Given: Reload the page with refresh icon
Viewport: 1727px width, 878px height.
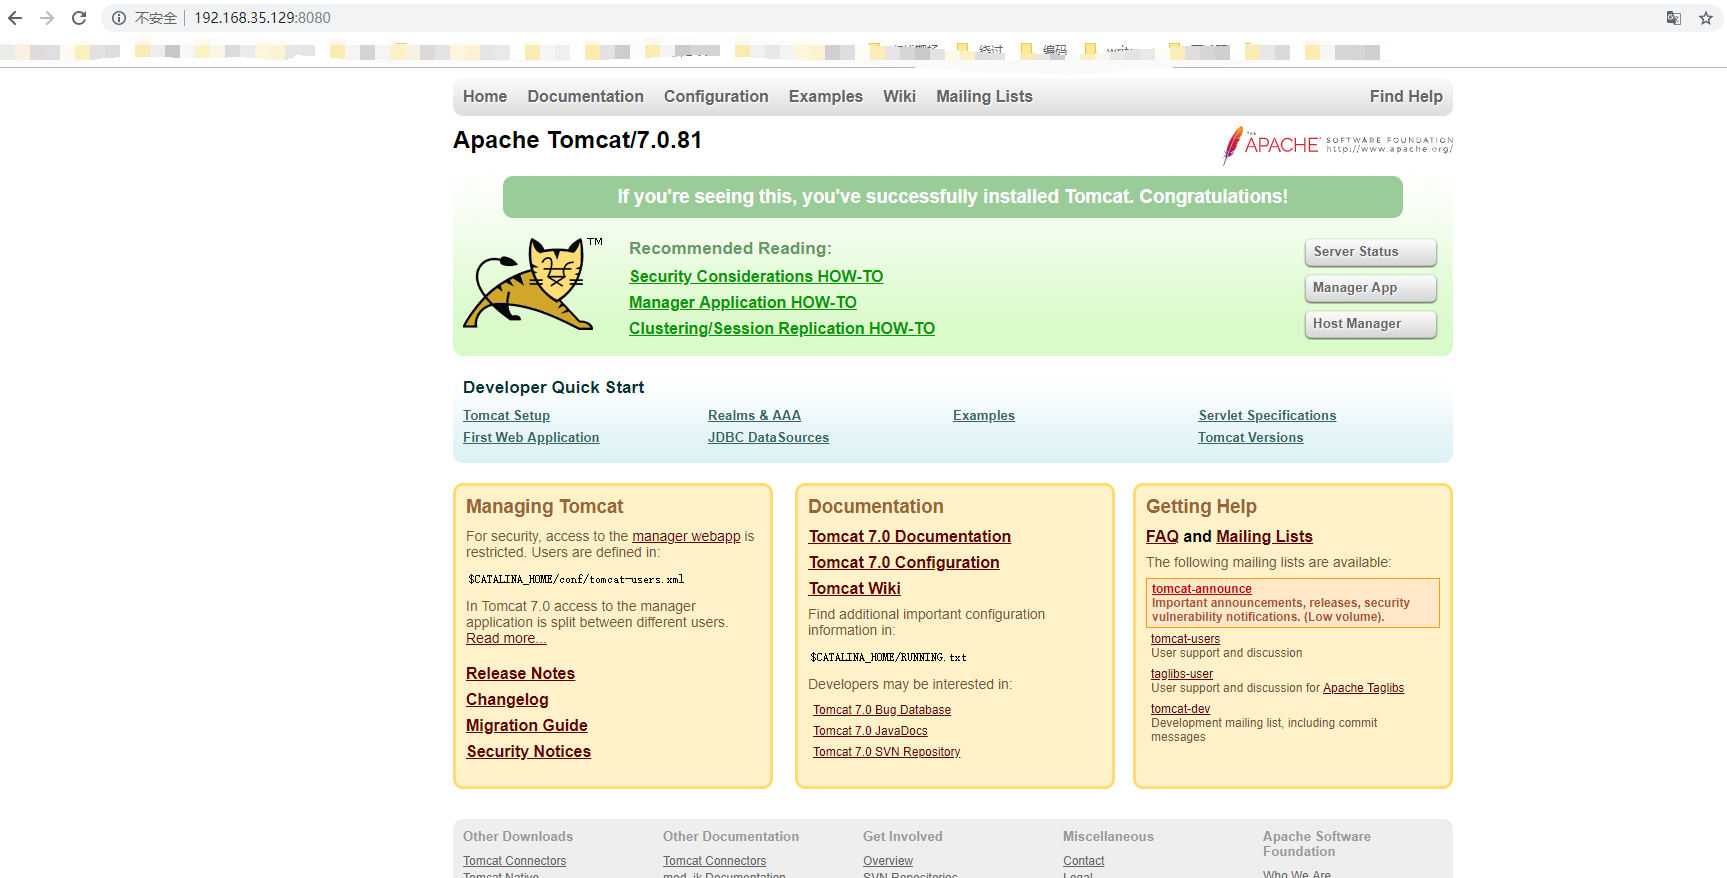Looking at the screenshot, I should tap(79, 18).
